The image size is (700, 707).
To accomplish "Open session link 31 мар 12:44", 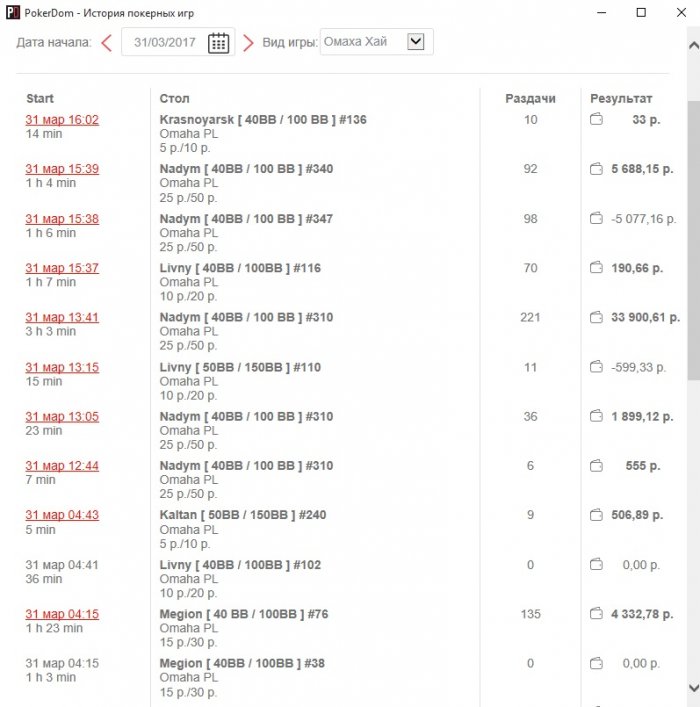I will pyautogui.click(x=62, y=466).
